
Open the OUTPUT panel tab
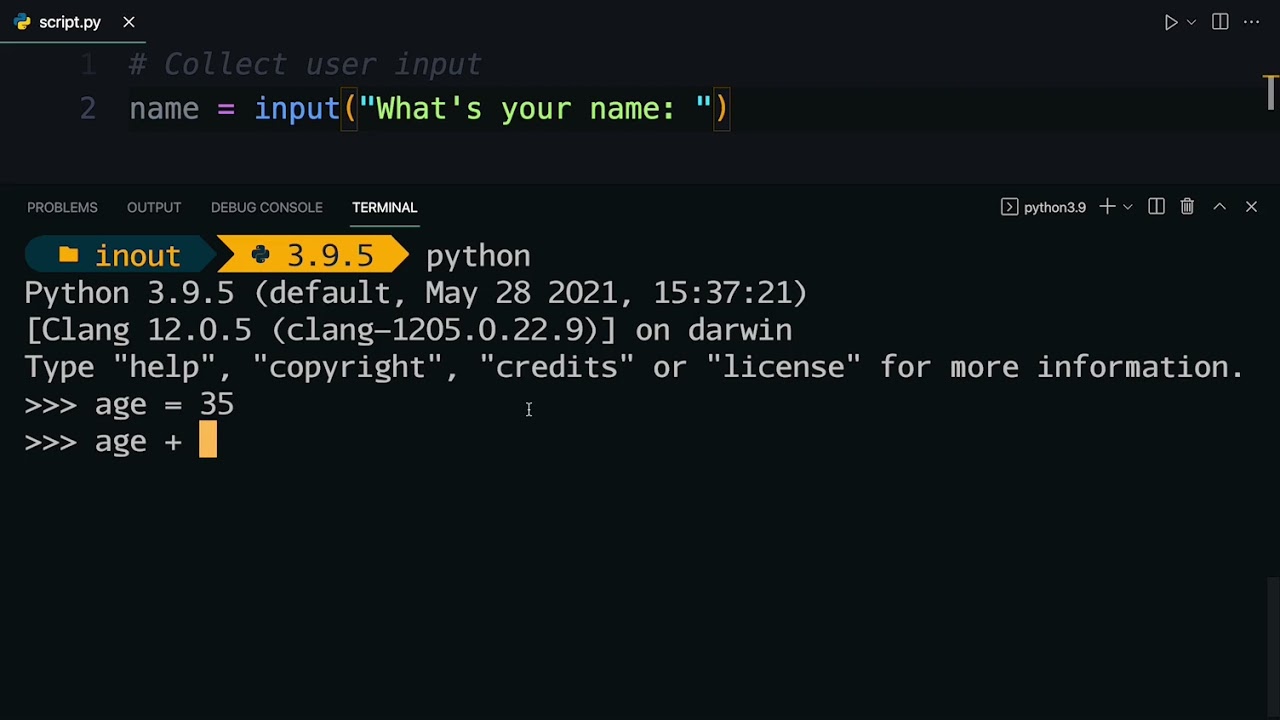pos(154,207)
